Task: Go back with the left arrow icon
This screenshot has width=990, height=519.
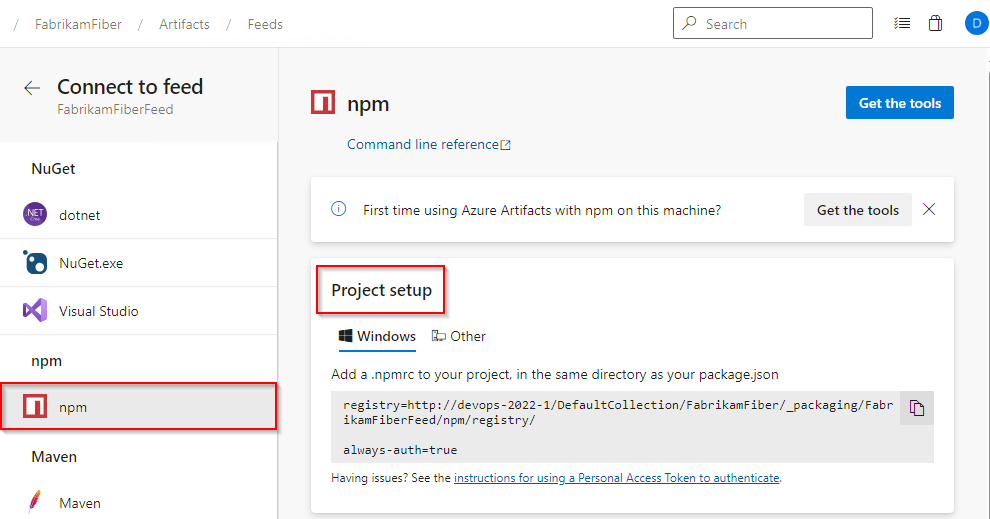Action: (x=32, y=88)
